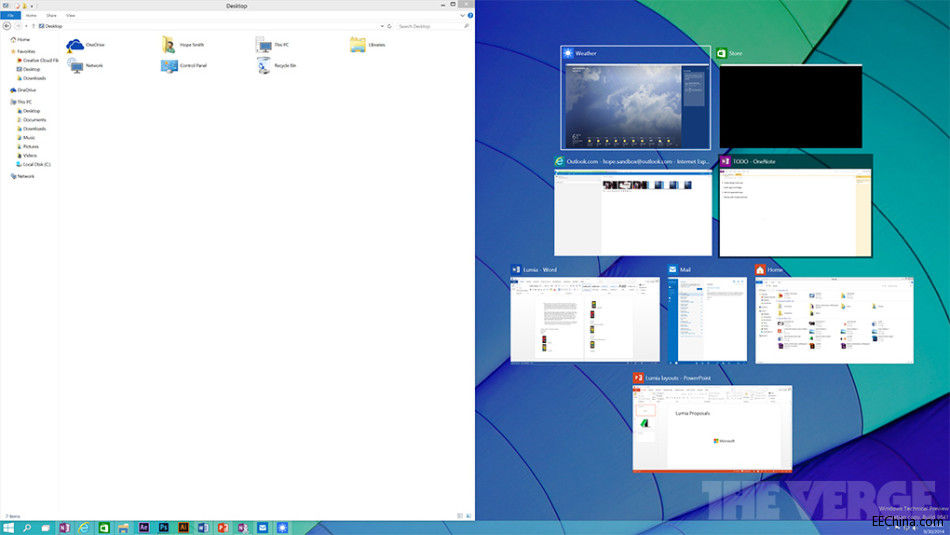Launch Photoshop from the taskbar
This screenshot has height=535, width=950.
[x=164, y=528]
